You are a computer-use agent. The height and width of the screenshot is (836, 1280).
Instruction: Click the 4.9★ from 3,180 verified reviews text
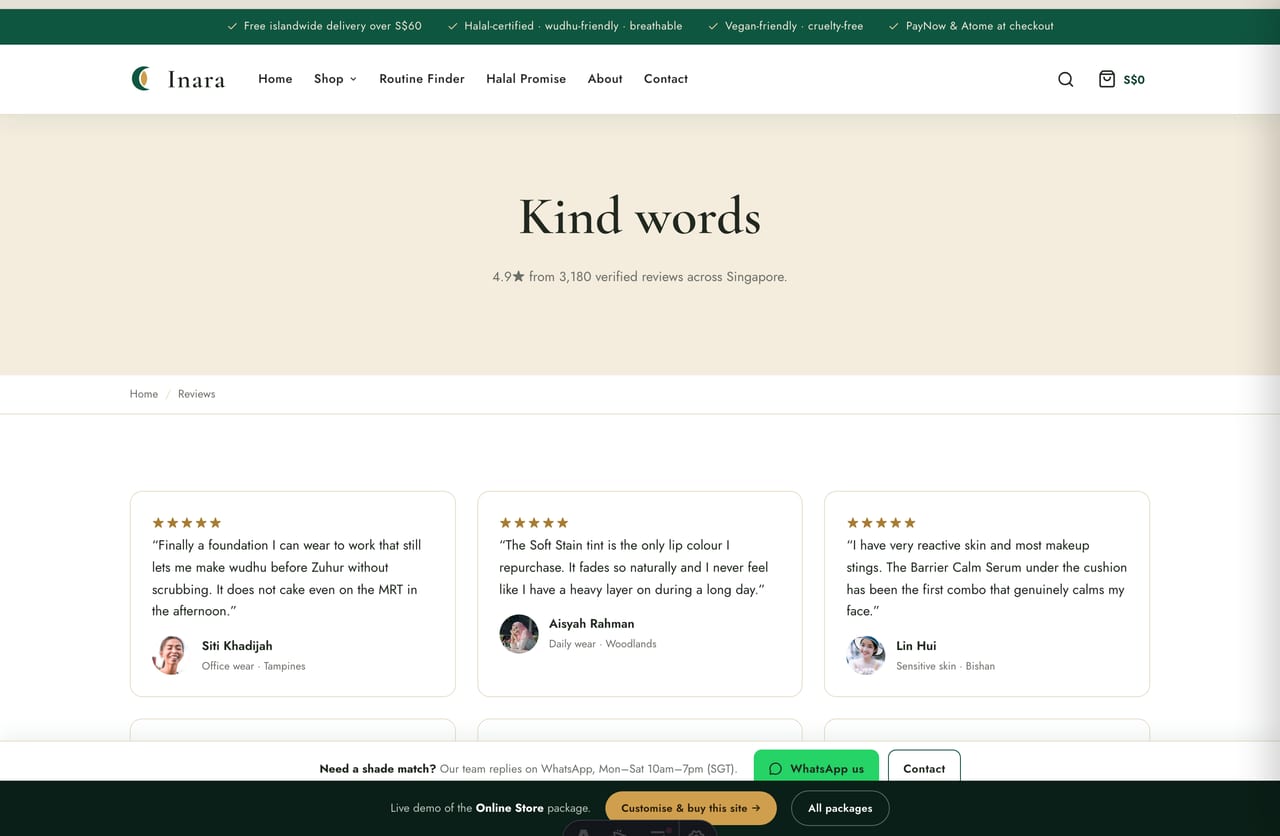640,277
